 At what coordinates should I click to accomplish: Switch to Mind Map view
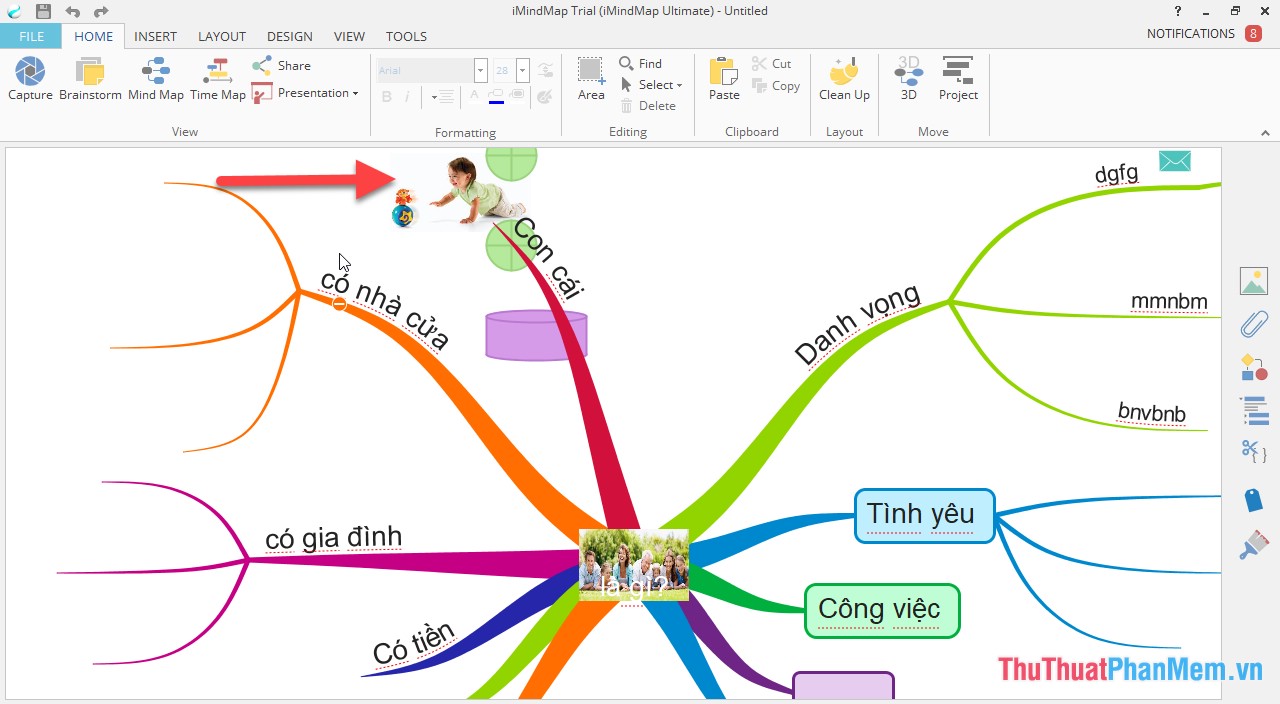pyautogui.click(x=156, y=78)
